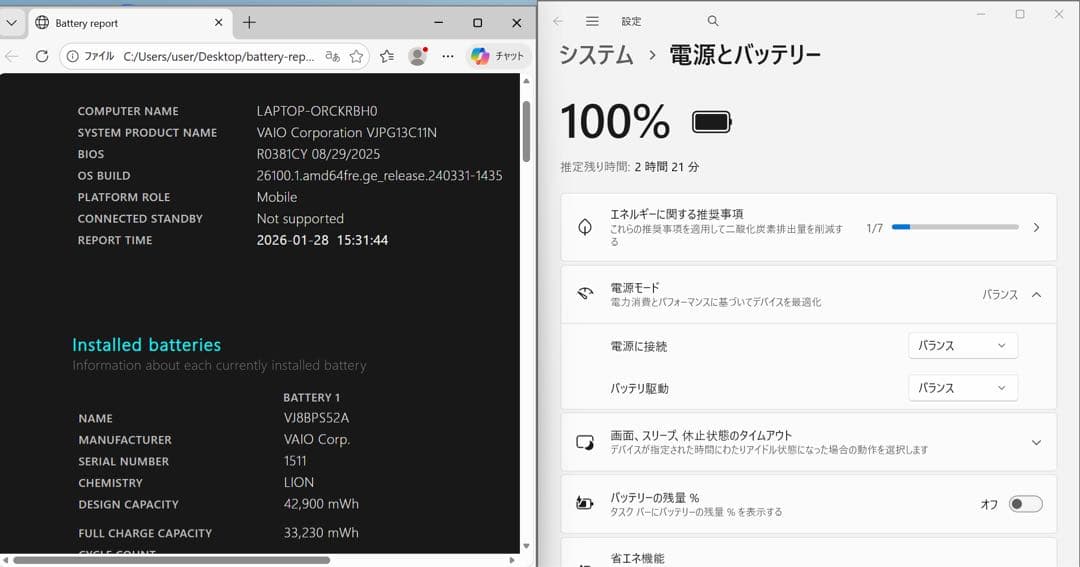Open Edge settings and more menu
1080x567 pixels.
[x=448, y=56]
